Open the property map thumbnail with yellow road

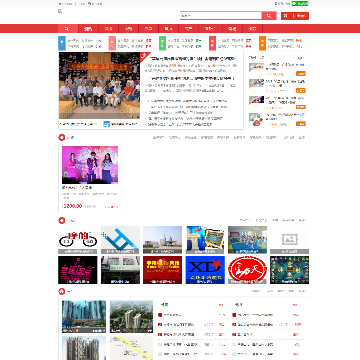coord(131,348)
